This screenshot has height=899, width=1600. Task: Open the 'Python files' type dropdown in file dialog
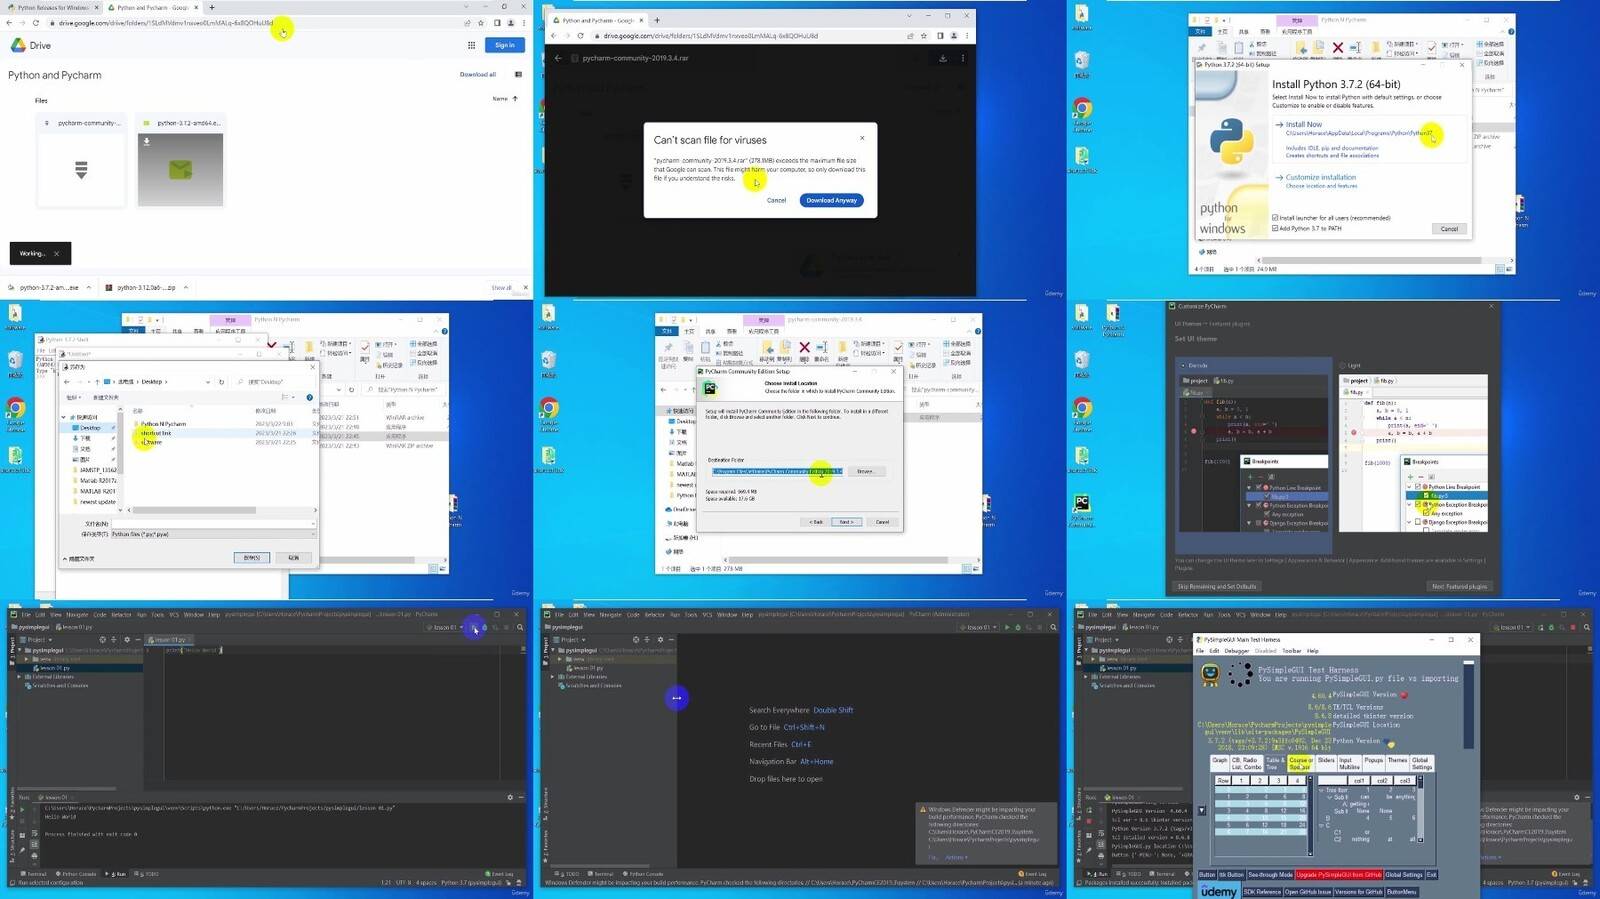(x=212, y=534)
